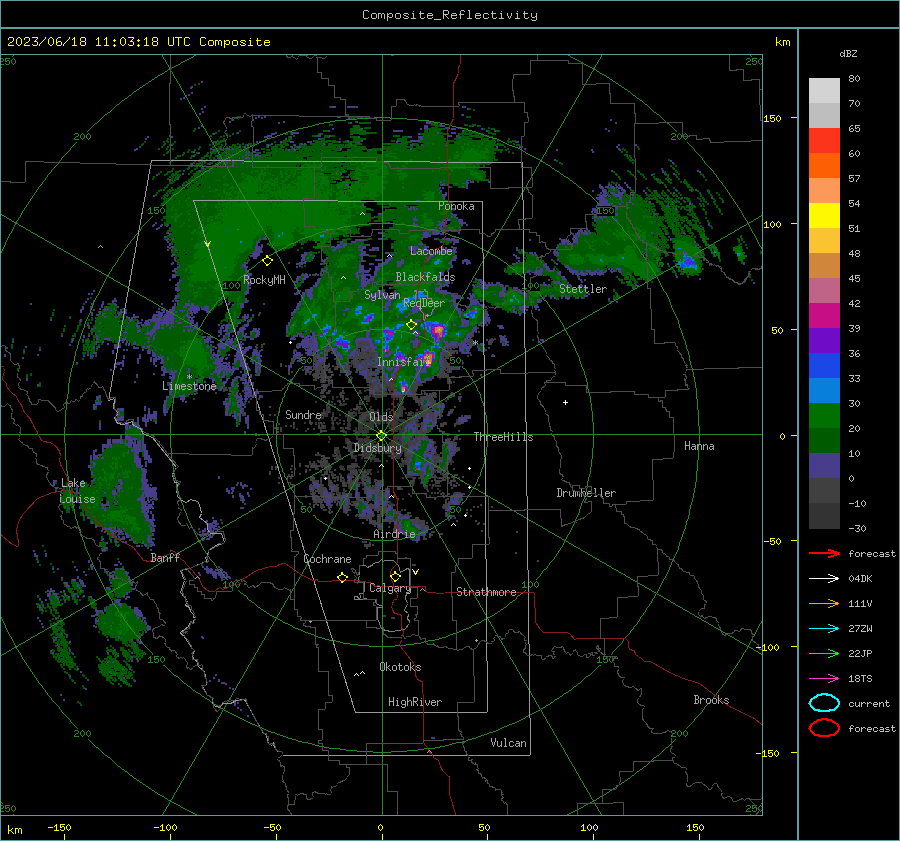Click the yellow radar site marker at center
The width and height of the screenshot is (900, 841).
tap(382, 436)
